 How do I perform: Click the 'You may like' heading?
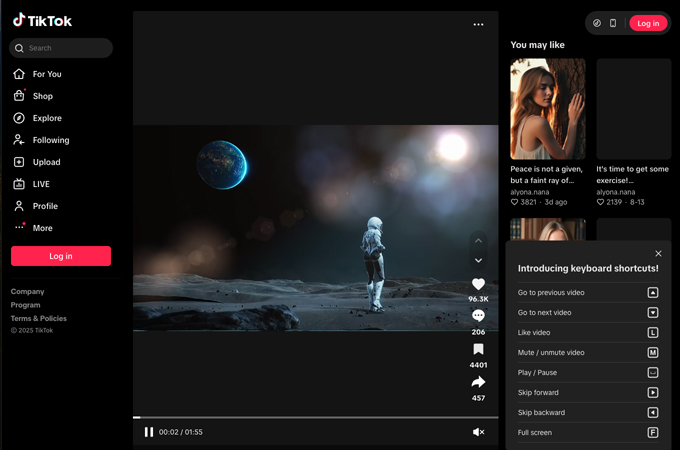(x=537, y=45)
